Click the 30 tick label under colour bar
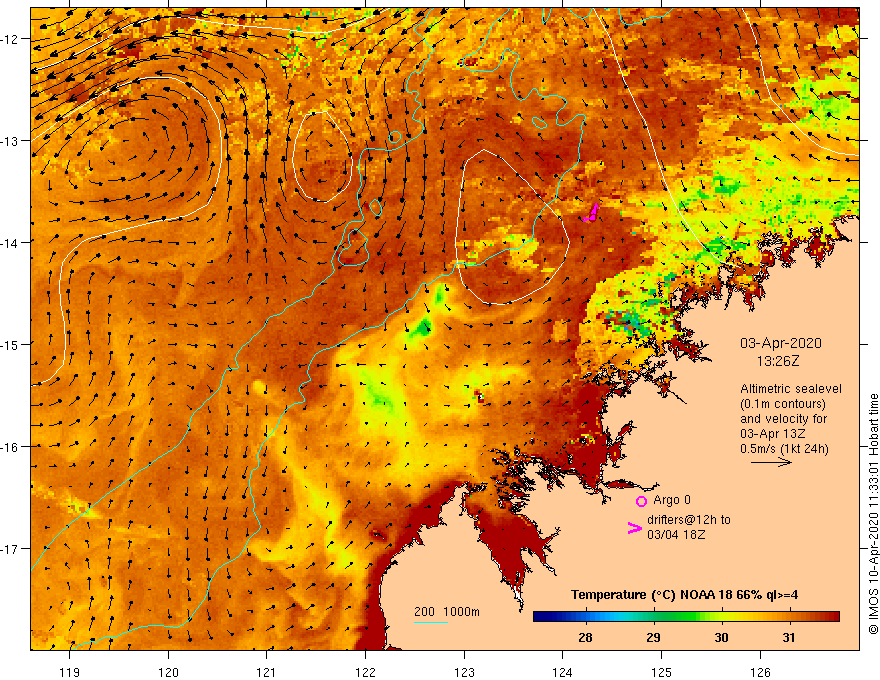The height and width of the screenshot is (680, 880). point(721,638)
